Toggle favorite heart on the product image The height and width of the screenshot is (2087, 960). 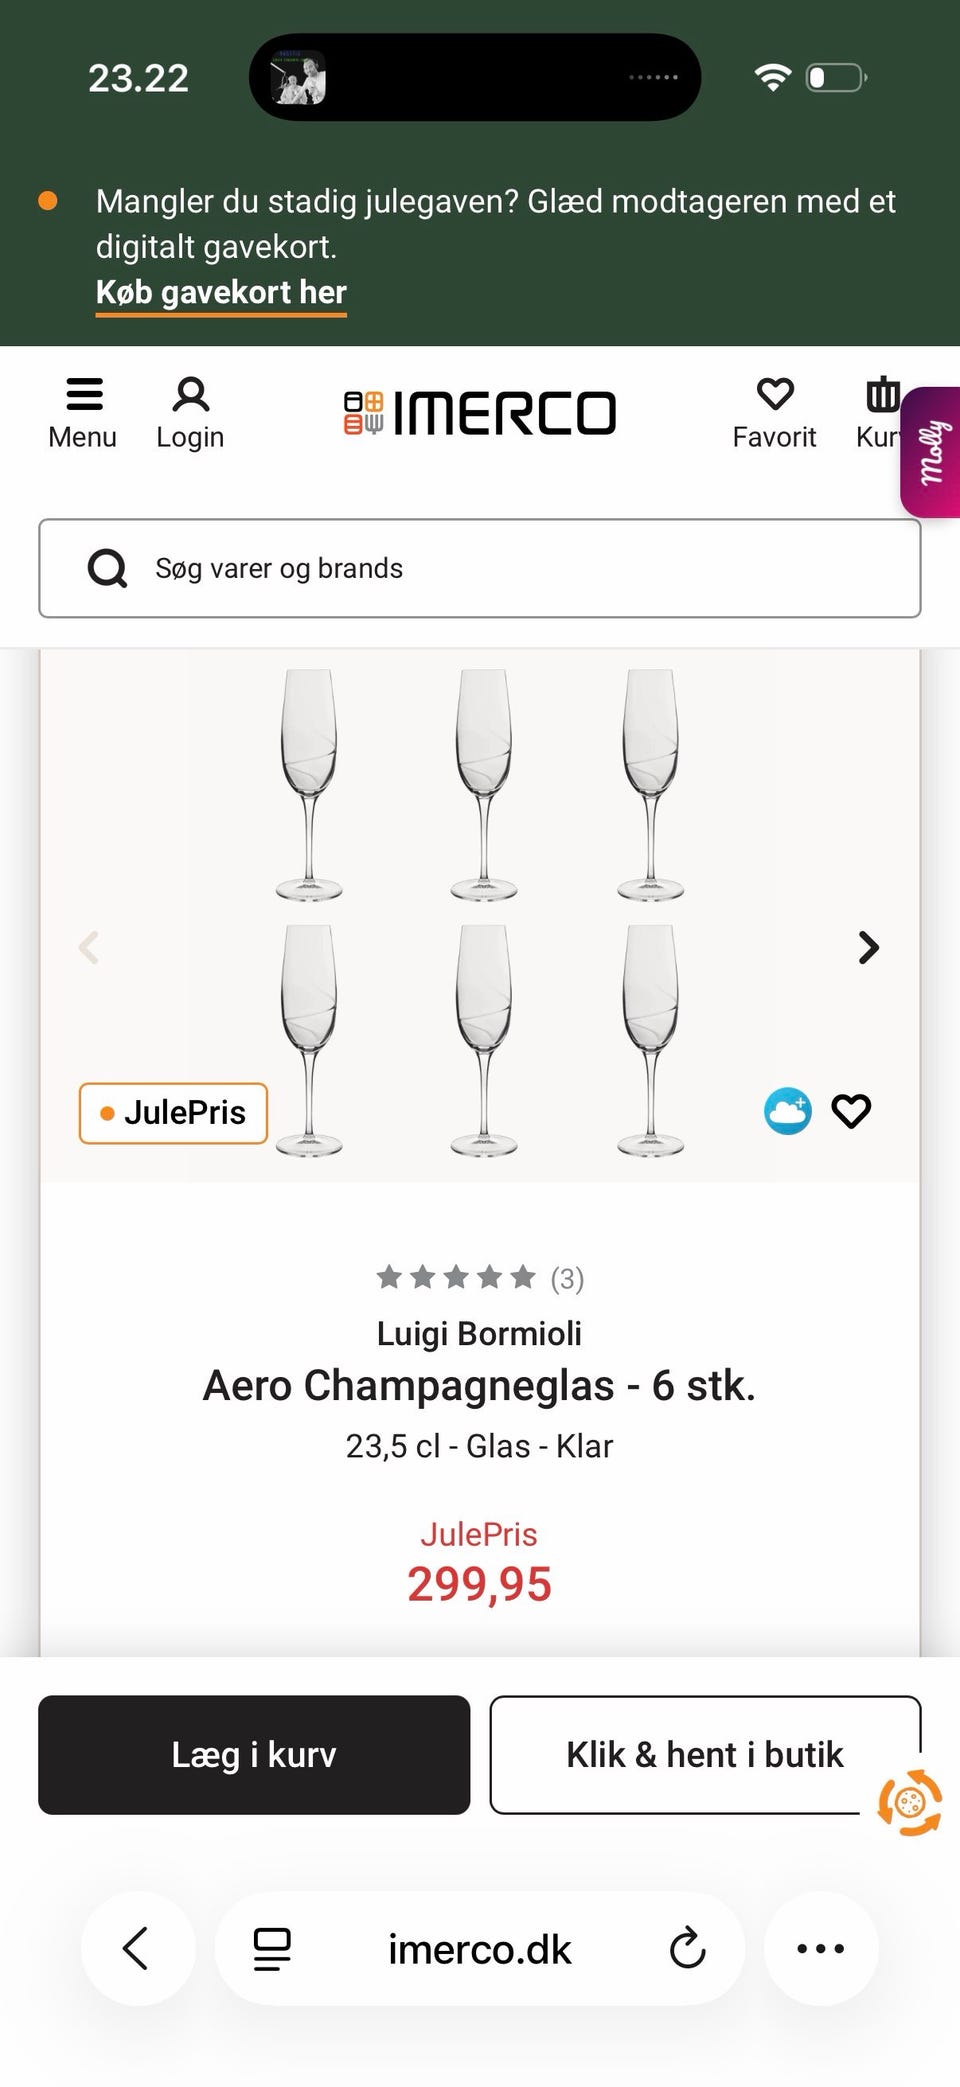click(851, 1111)
